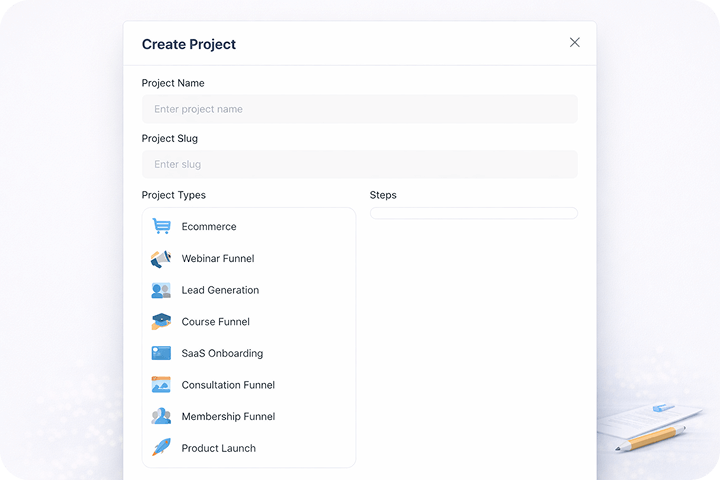The height and width of the screenshot is (480, 720).
Task: Select Lead Generation text option
Action: [220, 290]
